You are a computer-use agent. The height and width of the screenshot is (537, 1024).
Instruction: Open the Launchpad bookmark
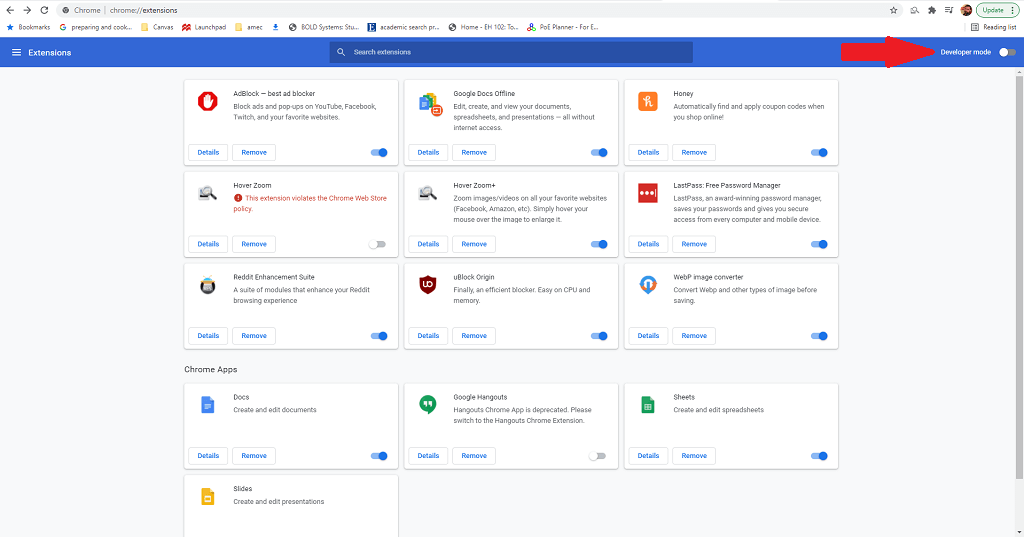[204, 27]
